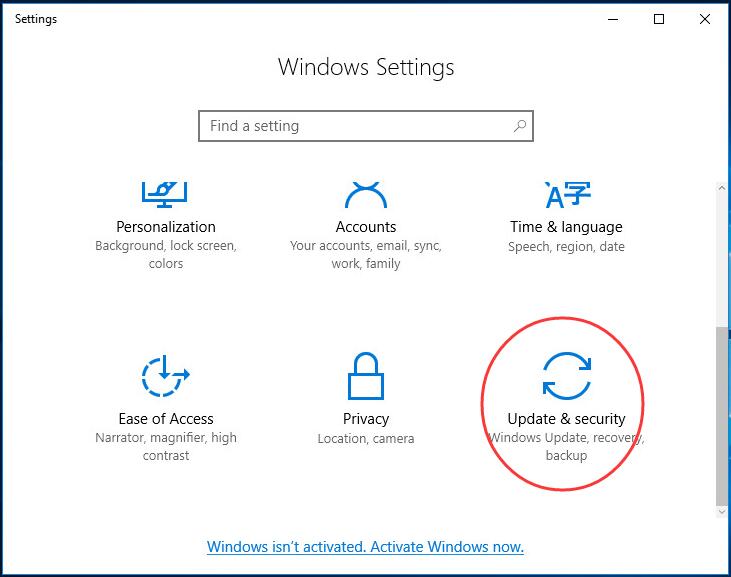Open Update & security sync icon
Screen dimensions: 731x577
click(x=567, y=376)
